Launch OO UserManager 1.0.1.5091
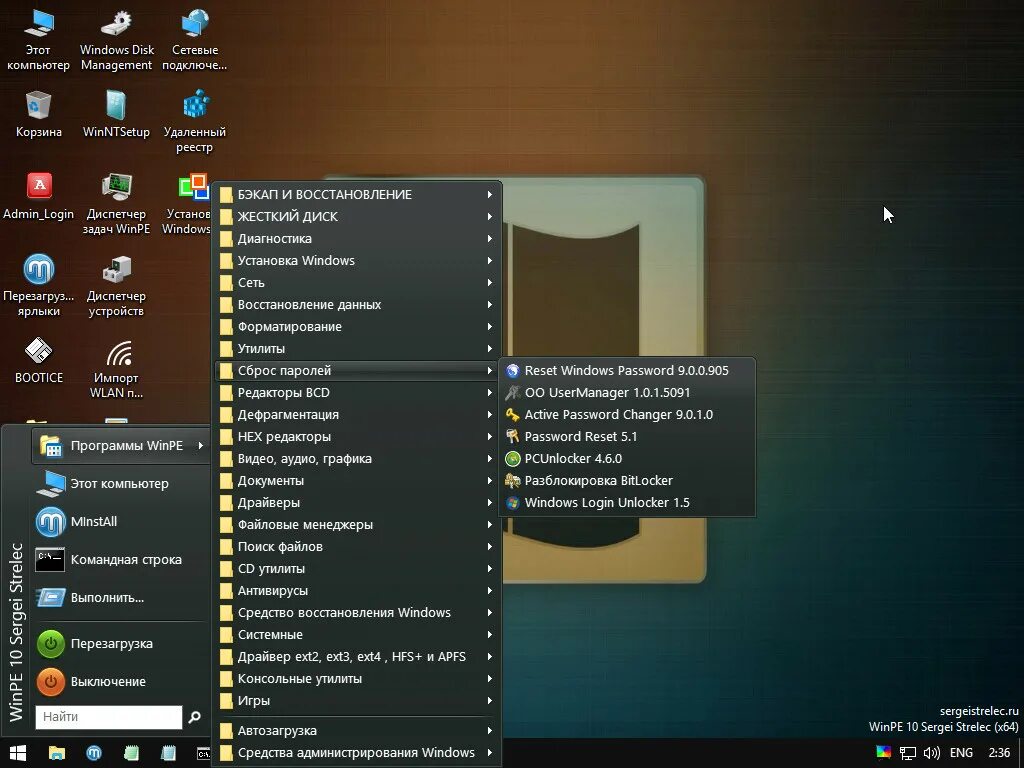The height and width of the screenshot is (768, 1024). (627, 392)
